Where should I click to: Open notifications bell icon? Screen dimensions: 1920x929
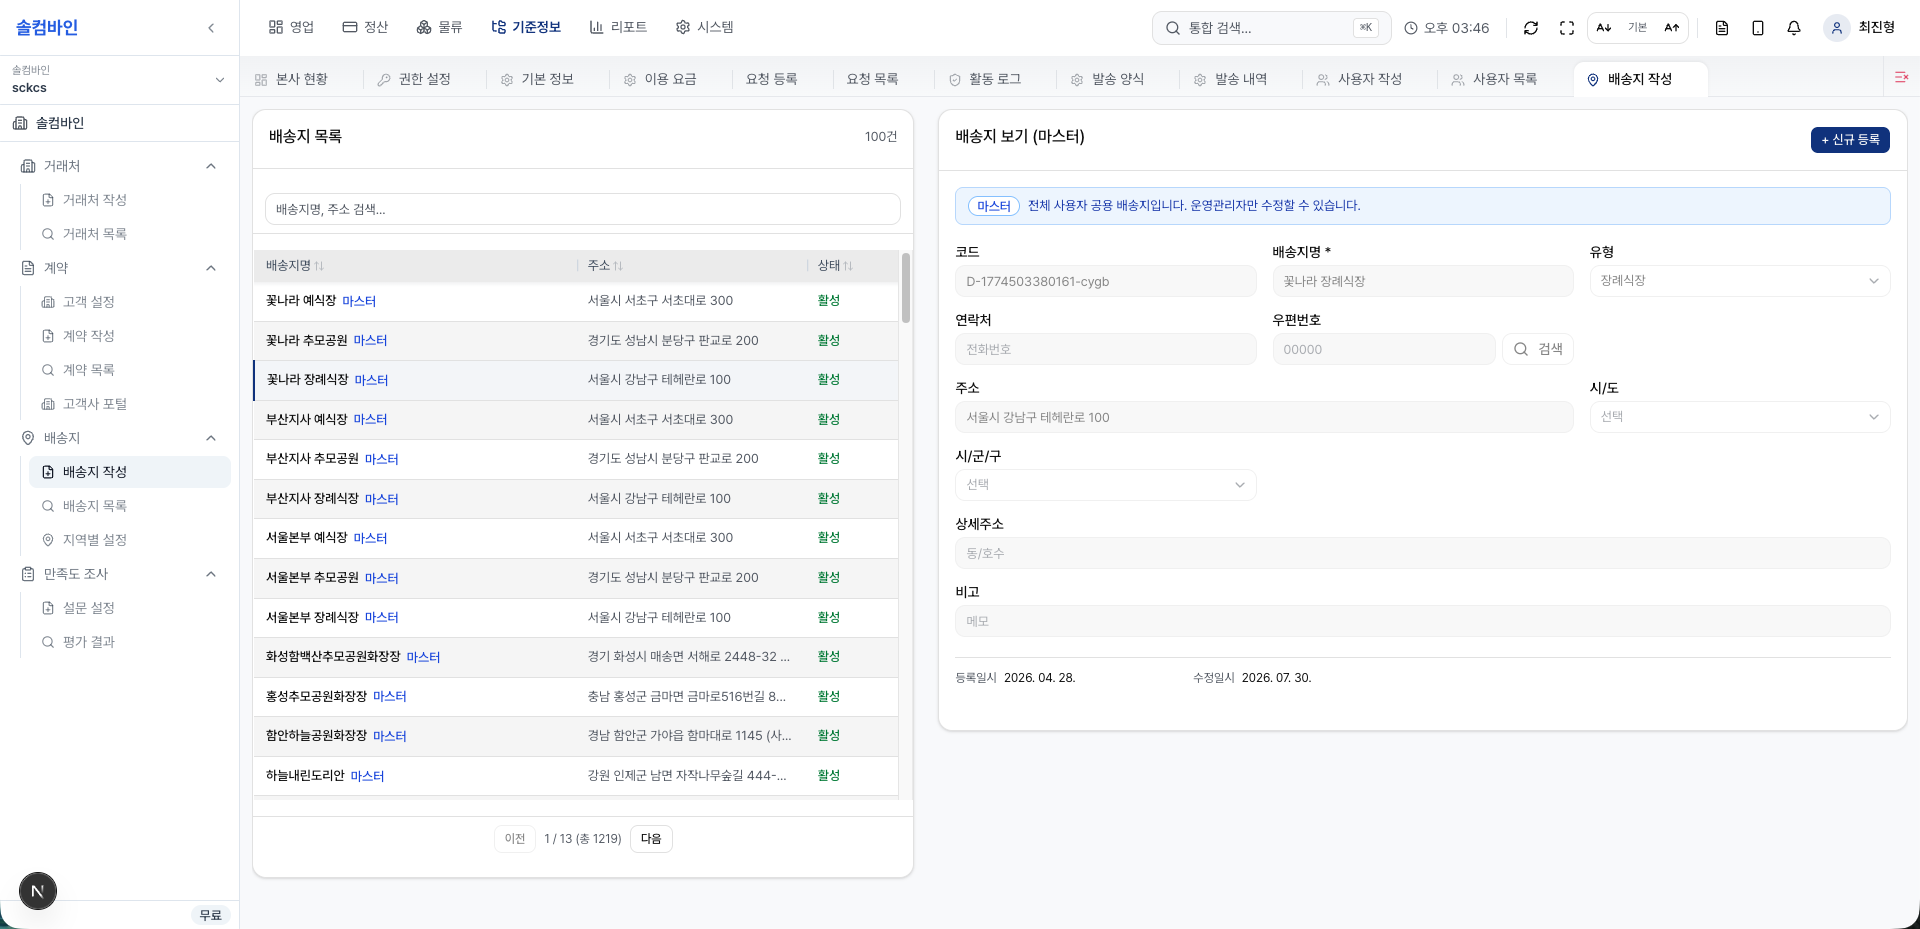[1794, 28]
